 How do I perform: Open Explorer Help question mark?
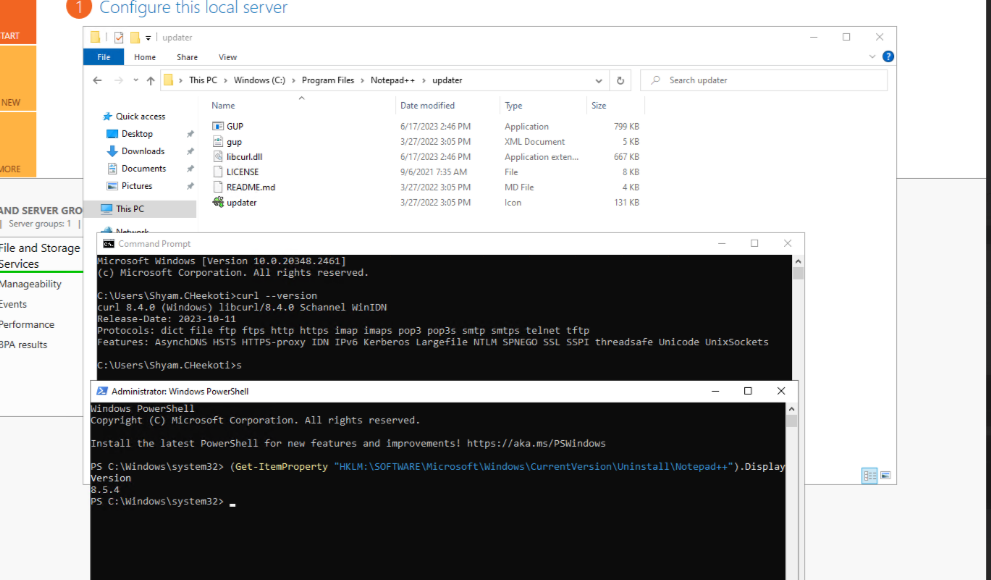[x=888, y=56]
